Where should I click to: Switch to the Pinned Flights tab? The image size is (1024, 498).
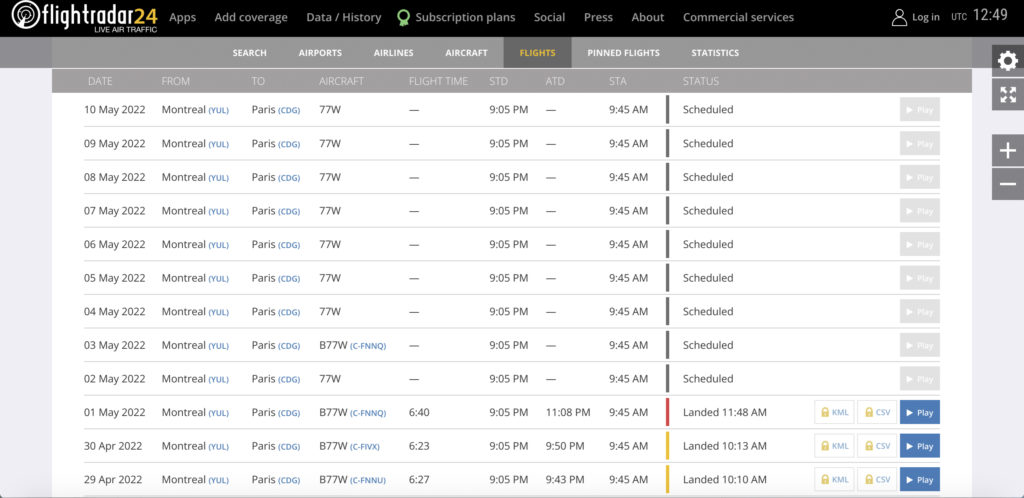click(x=623, y=53)
